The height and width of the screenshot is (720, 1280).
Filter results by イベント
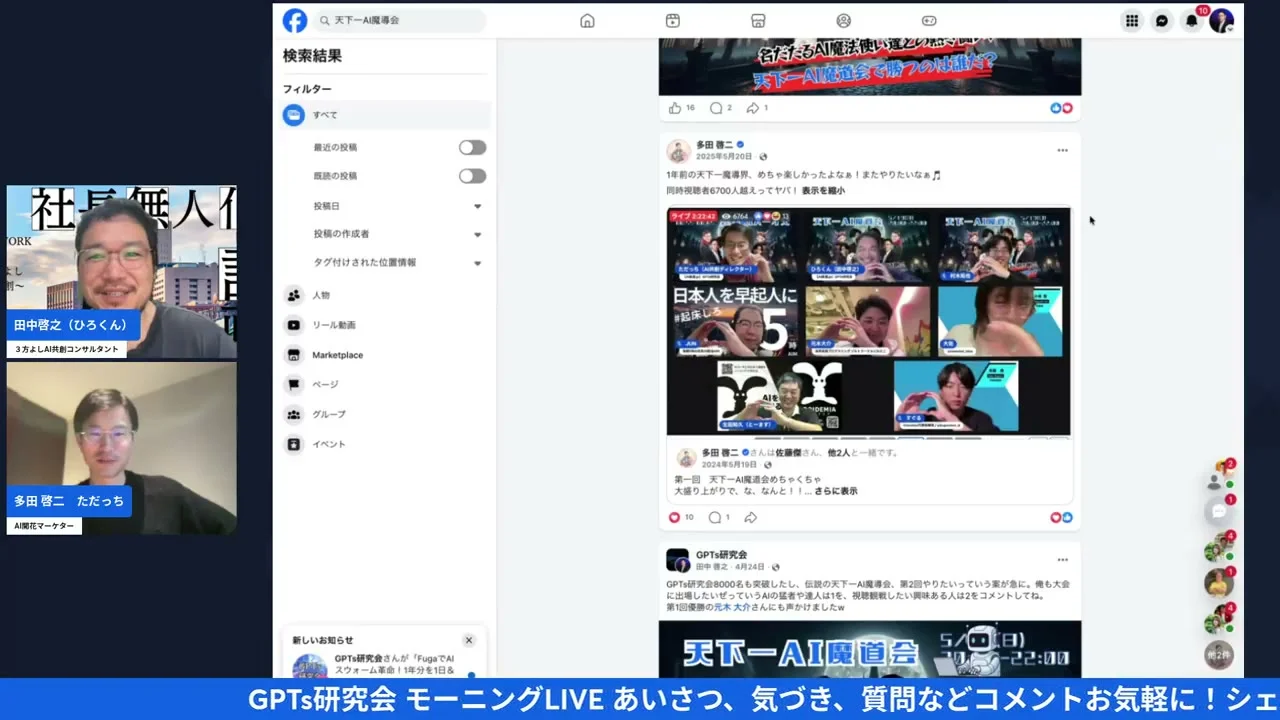tap(386, 444)
